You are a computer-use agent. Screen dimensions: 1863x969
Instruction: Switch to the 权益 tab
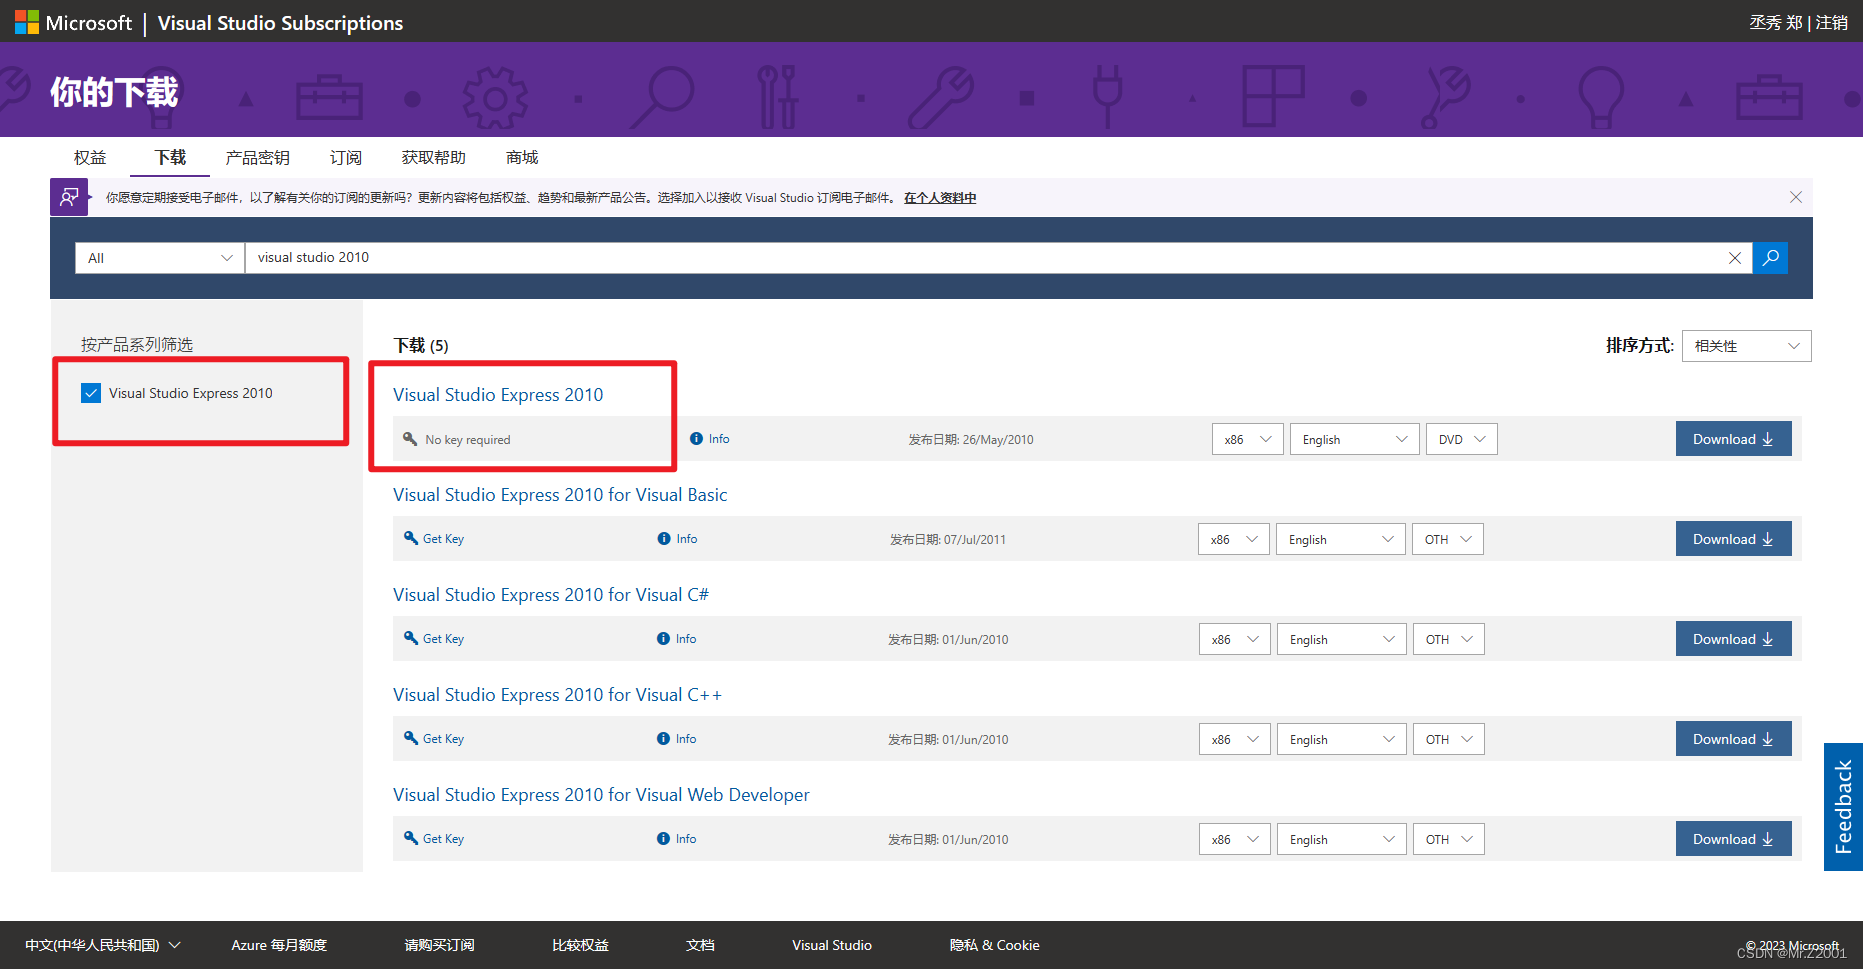pos(90,157)
